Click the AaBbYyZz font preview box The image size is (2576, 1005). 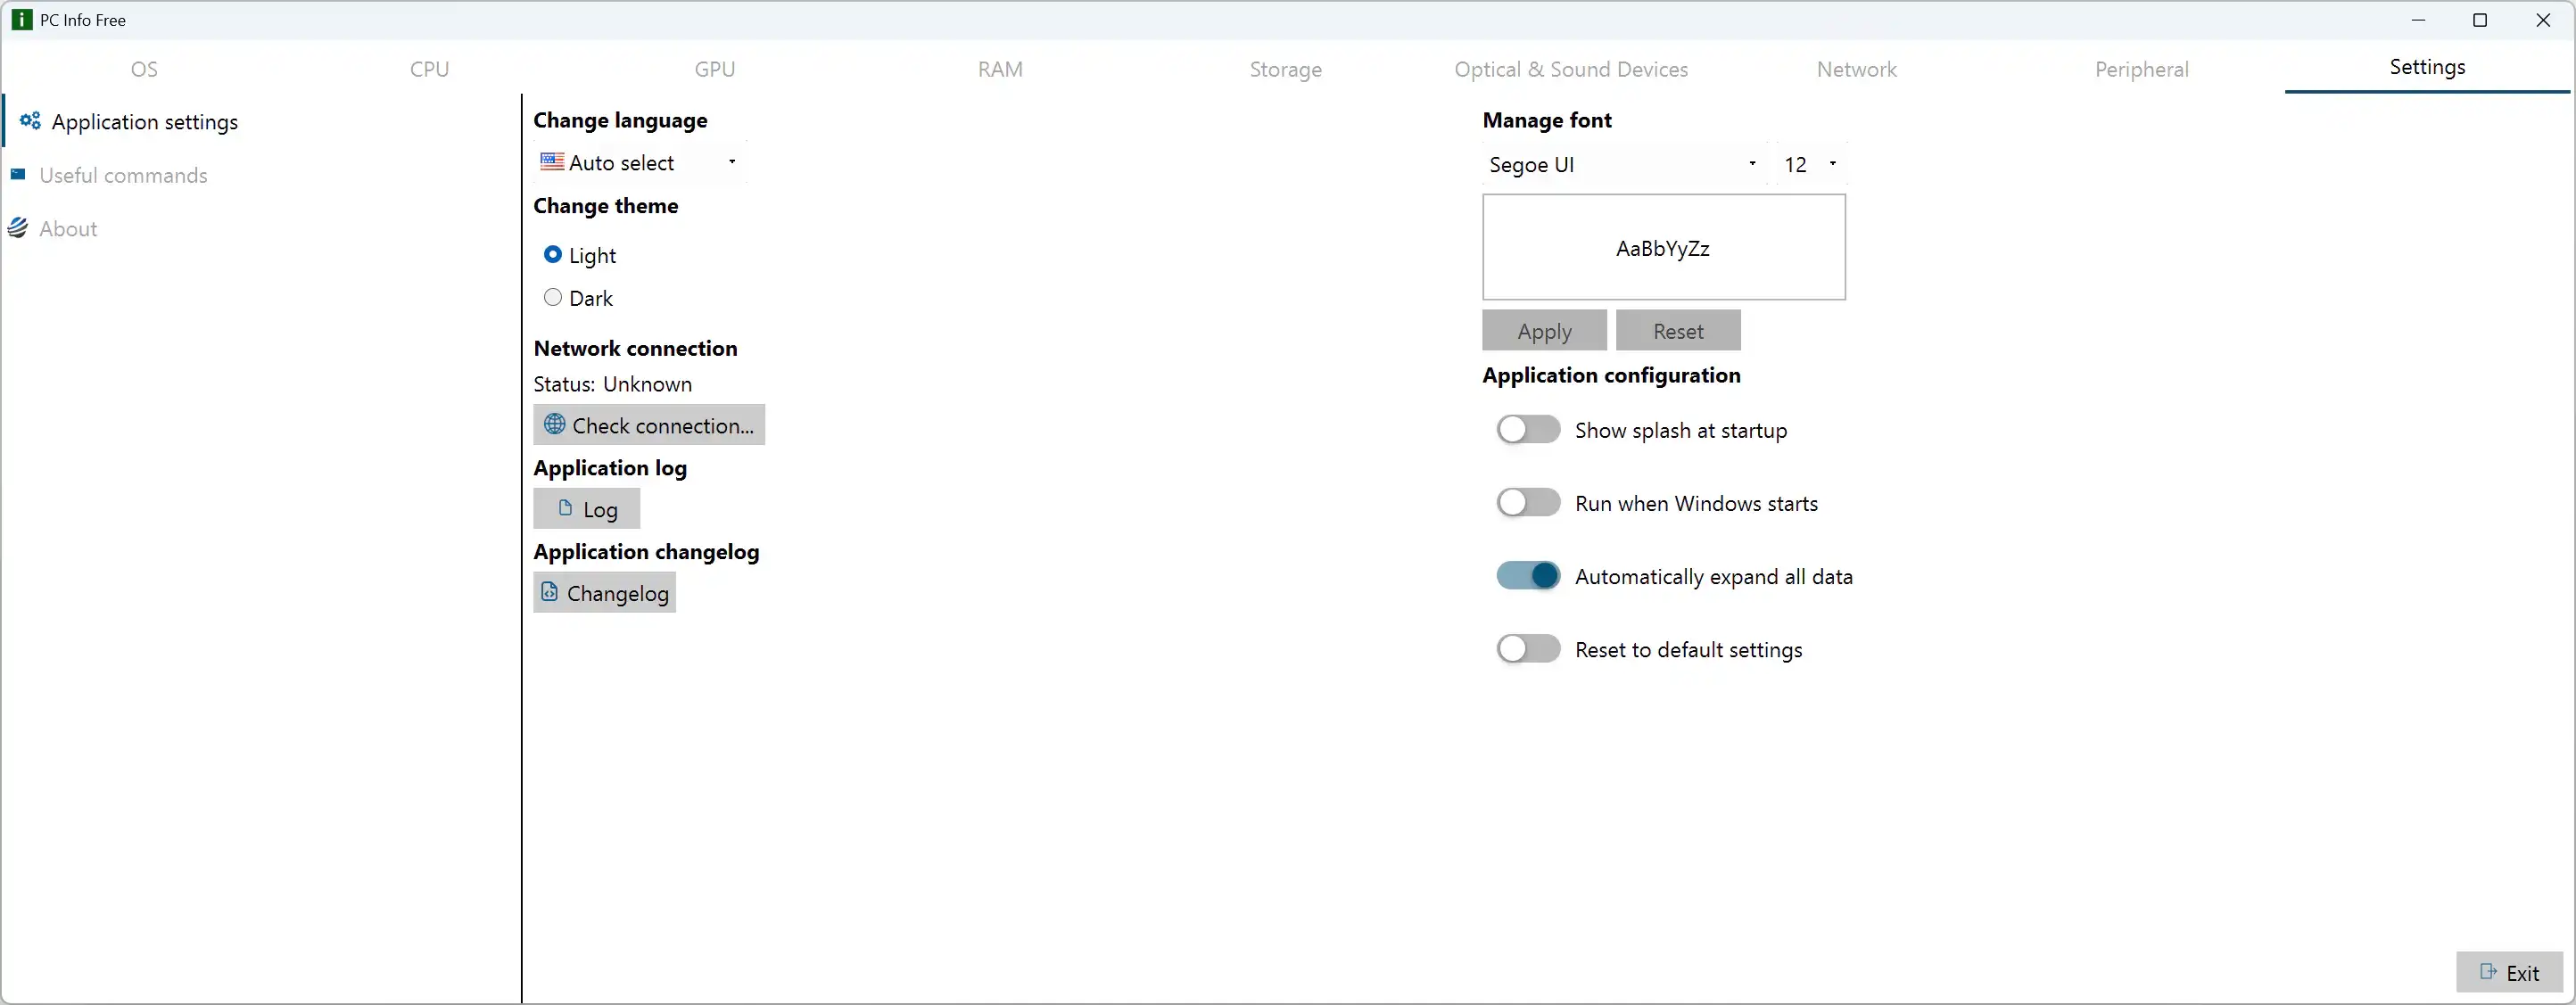point(1663,247)
